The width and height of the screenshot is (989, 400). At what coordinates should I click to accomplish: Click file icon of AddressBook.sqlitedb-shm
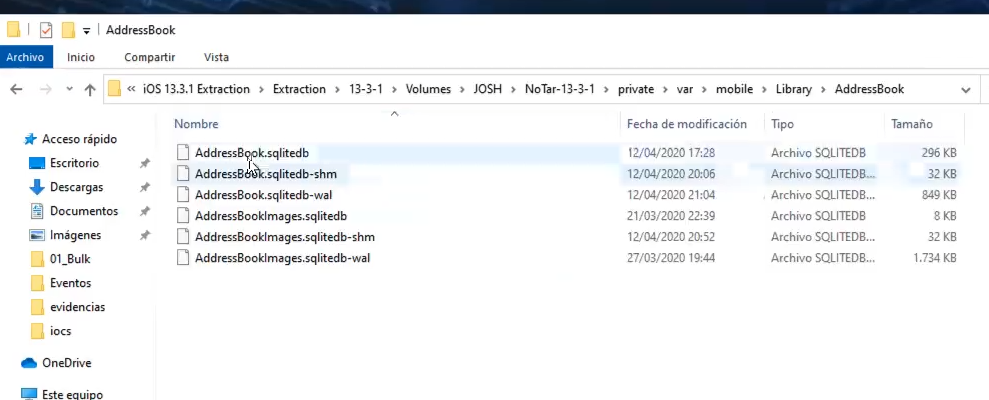[183, 174]
